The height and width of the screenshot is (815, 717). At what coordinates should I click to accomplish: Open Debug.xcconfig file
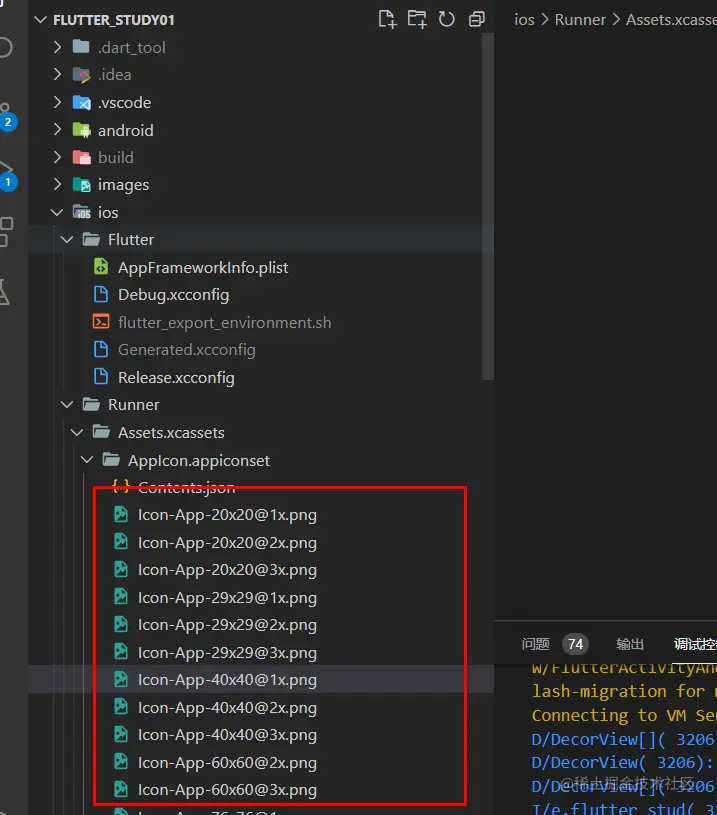pyautogui.click(x=174, y=295)
